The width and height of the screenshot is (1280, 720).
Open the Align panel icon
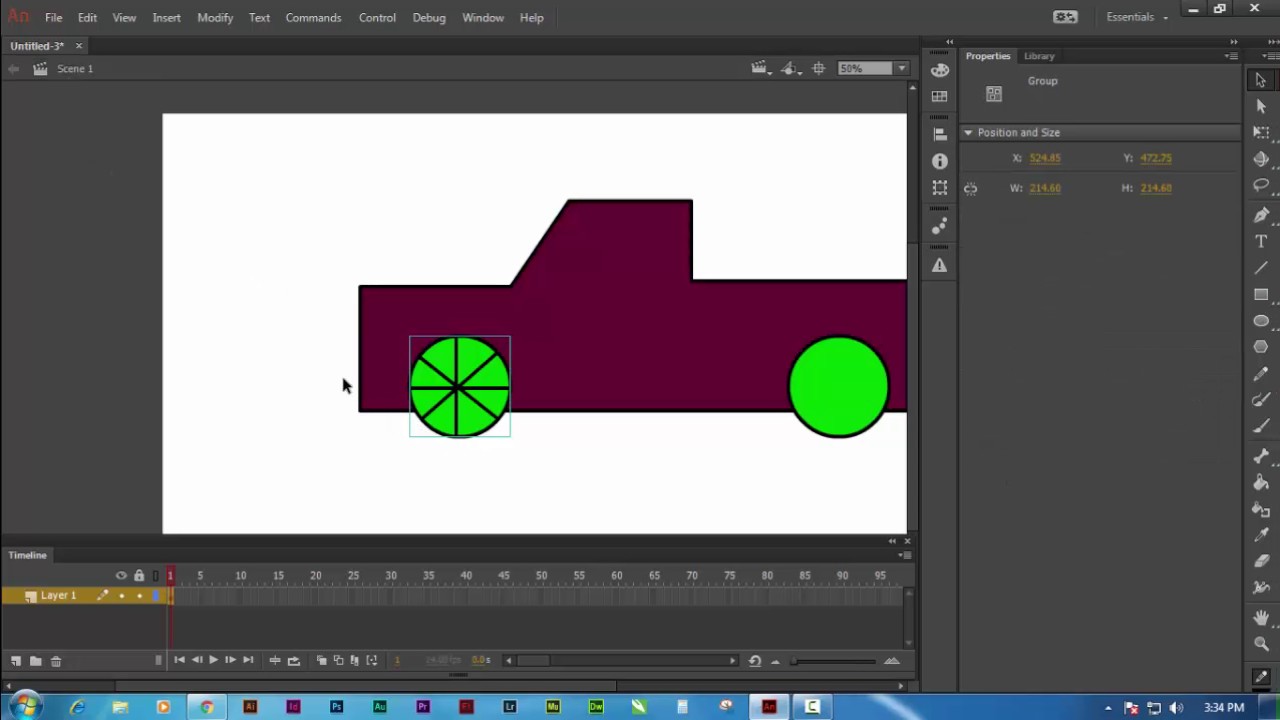[939, 134]
